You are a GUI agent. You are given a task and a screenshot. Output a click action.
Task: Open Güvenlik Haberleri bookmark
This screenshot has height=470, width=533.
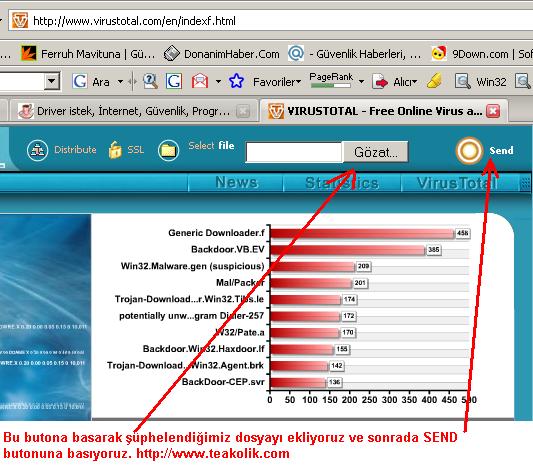coord(355,54)
